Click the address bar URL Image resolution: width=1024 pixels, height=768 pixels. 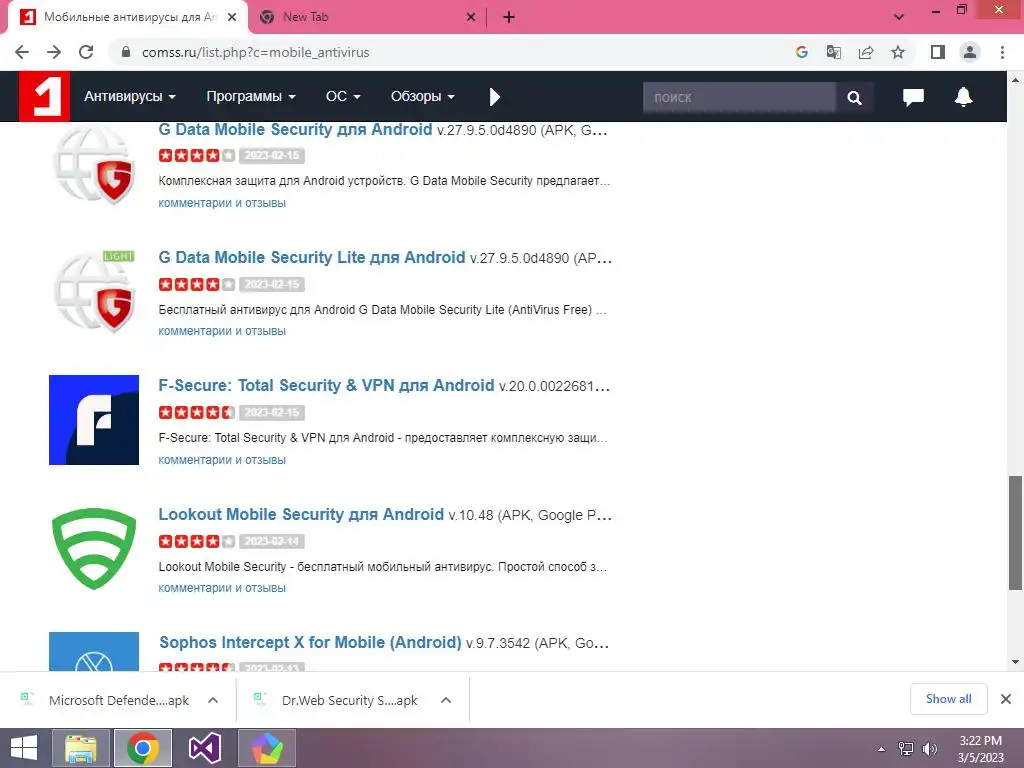[x=255, y=52]
